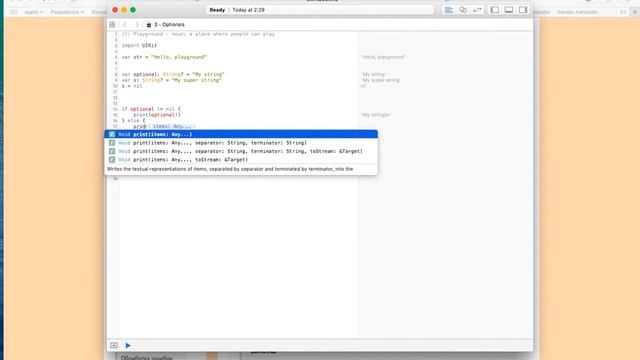Go back with the jump bar arrow
640x360 pixels.
click(125, 25)
